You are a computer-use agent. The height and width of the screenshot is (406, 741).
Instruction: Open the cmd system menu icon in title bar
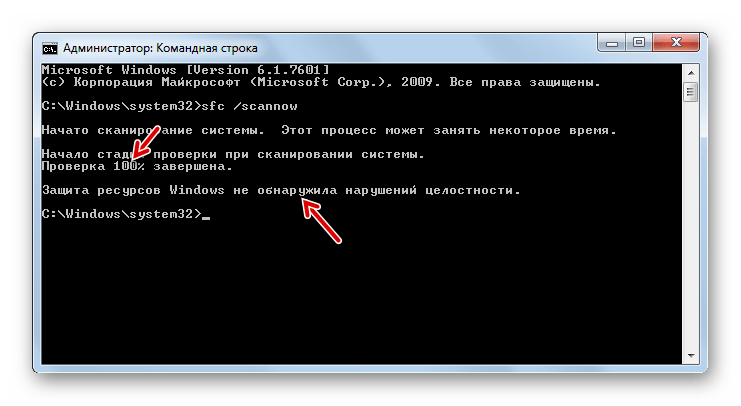point(50,48)
